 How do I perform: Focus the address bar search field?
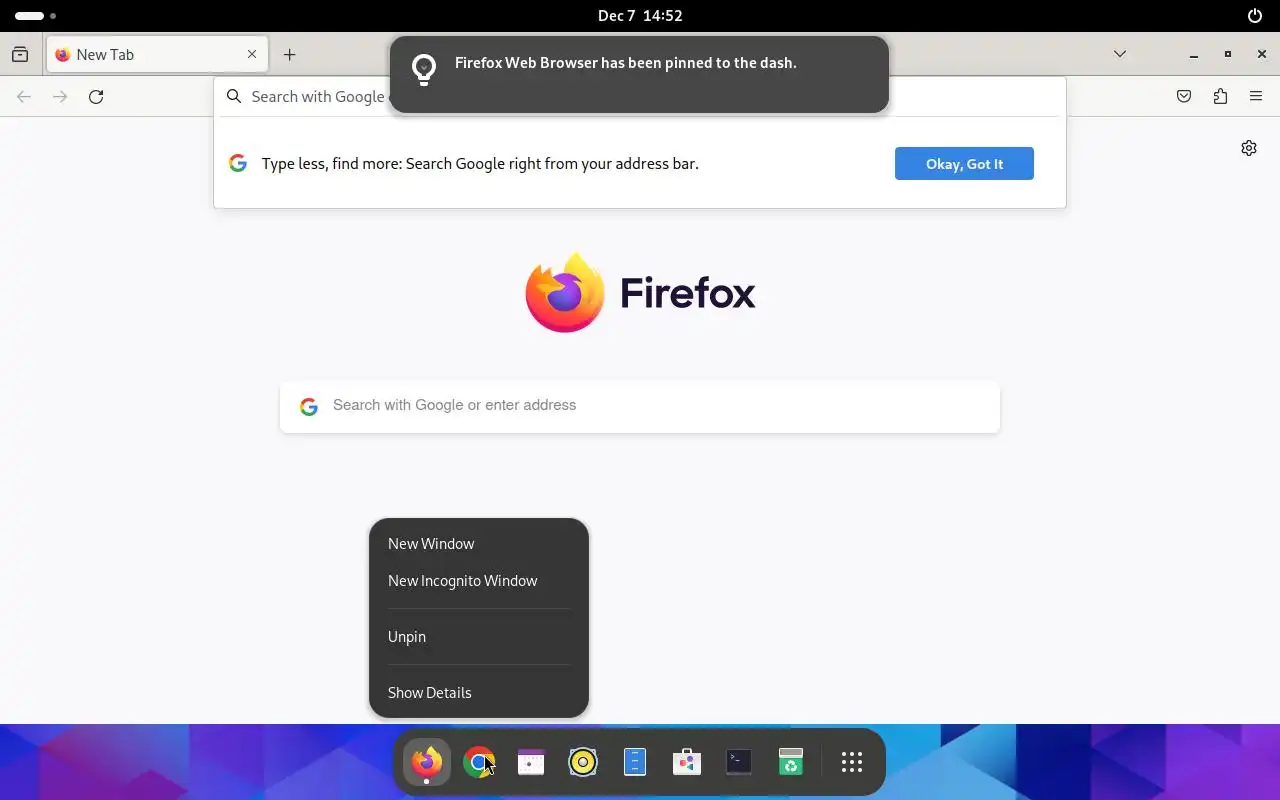pyautogui.click(x=640, y=96)
